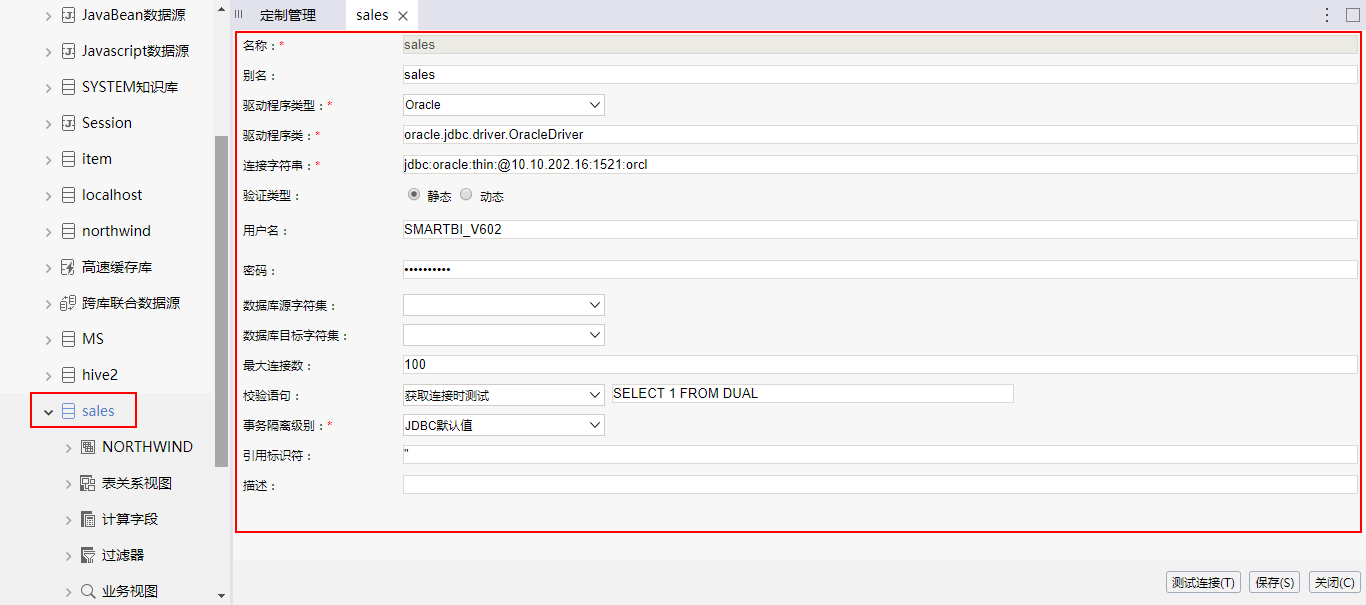This screenshot has height=605, width=1366.
Task: Click the 别名 alias input field
Action: click(x=880, y=74)
